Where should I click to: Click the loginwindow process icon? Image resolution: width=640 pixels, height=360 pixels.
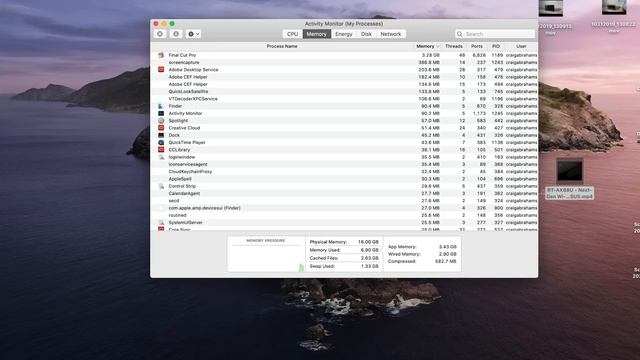coord(161,157)
